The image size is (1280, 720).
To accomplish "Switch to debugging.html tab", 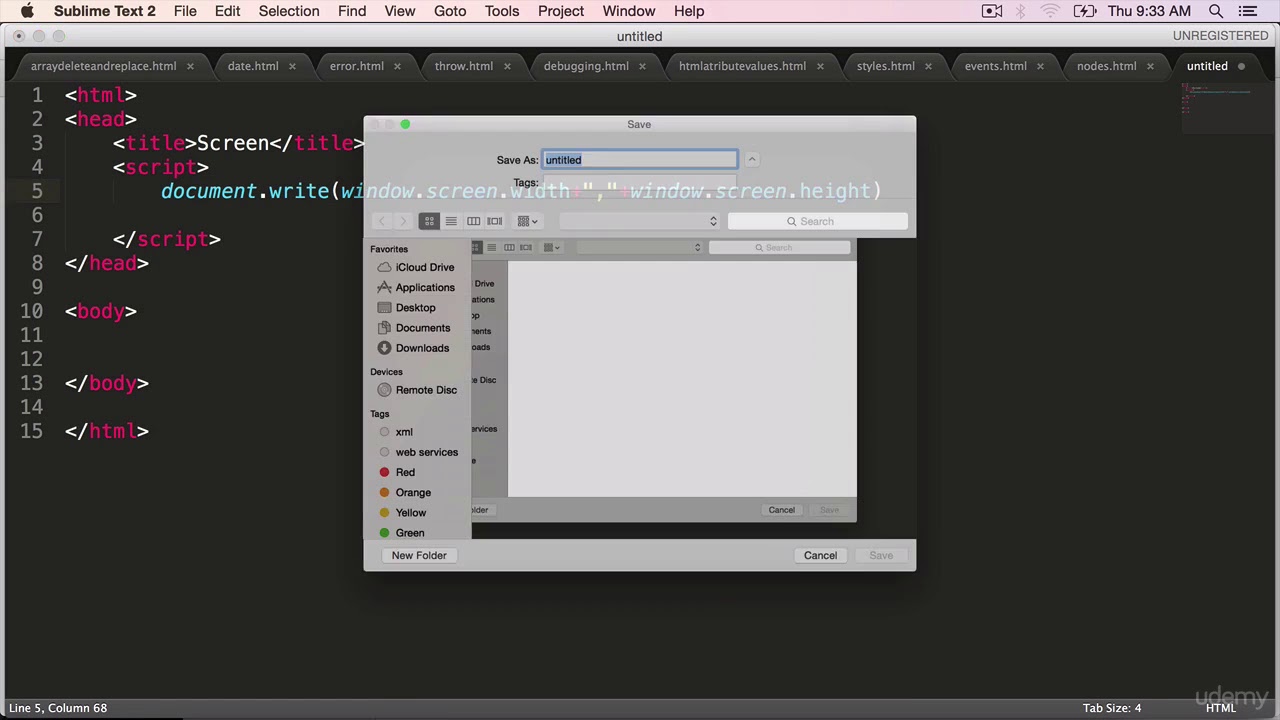I will click(x=586, y=66).
